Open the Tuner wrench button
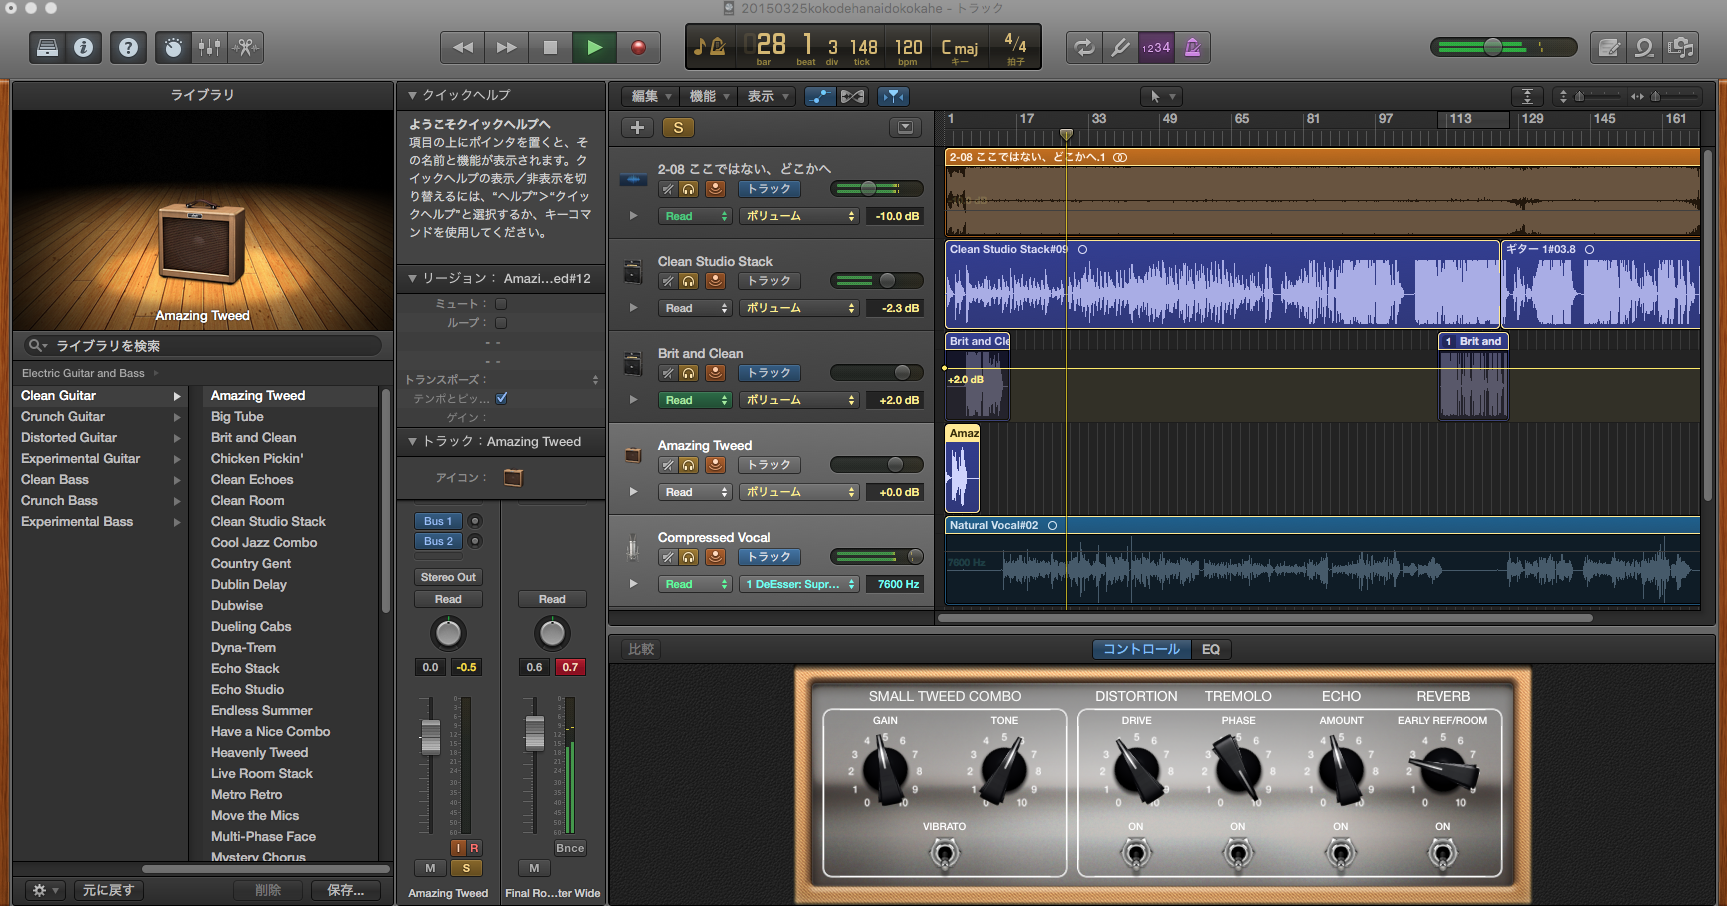The image size is (1727, 906). 1120,47
